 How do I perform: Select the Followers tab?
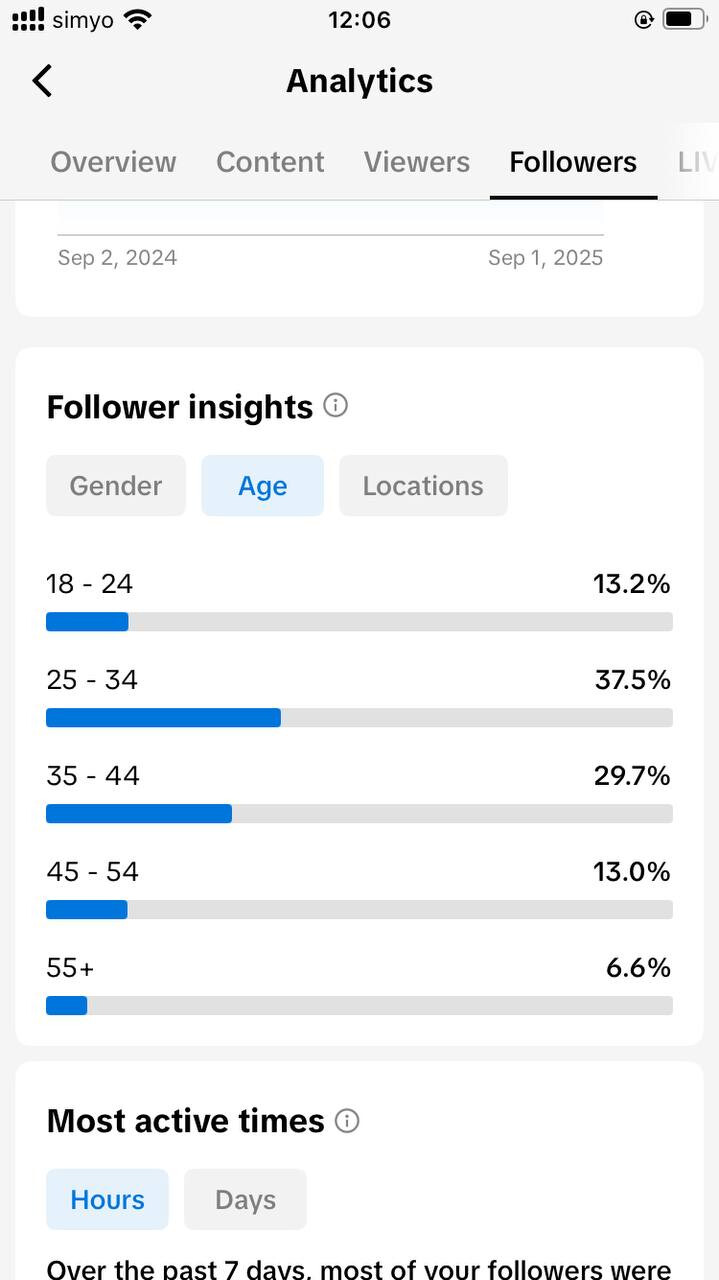pyautogui.click(x=573, y=162)
